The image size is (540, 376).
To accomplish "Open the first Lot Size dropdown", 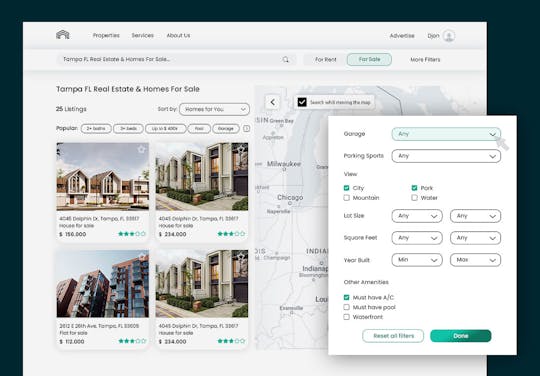I will coord(417,216).
